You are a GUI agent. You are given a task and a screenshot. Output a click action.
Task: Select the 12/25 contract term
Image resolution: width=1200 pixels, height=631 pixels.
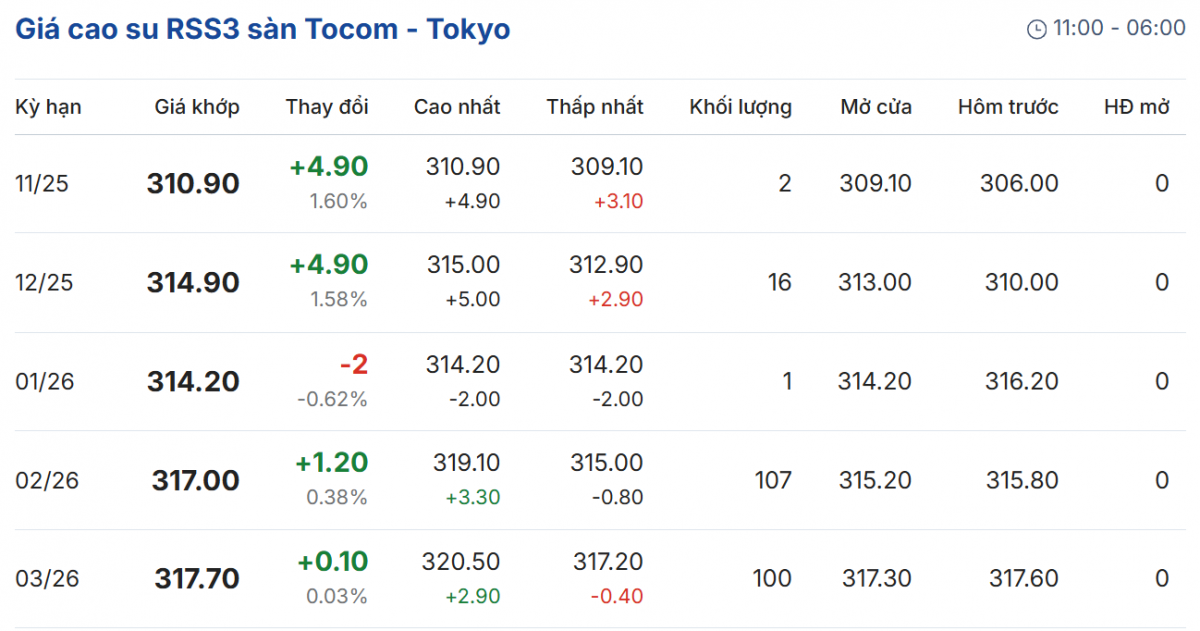tap(42, 283)
